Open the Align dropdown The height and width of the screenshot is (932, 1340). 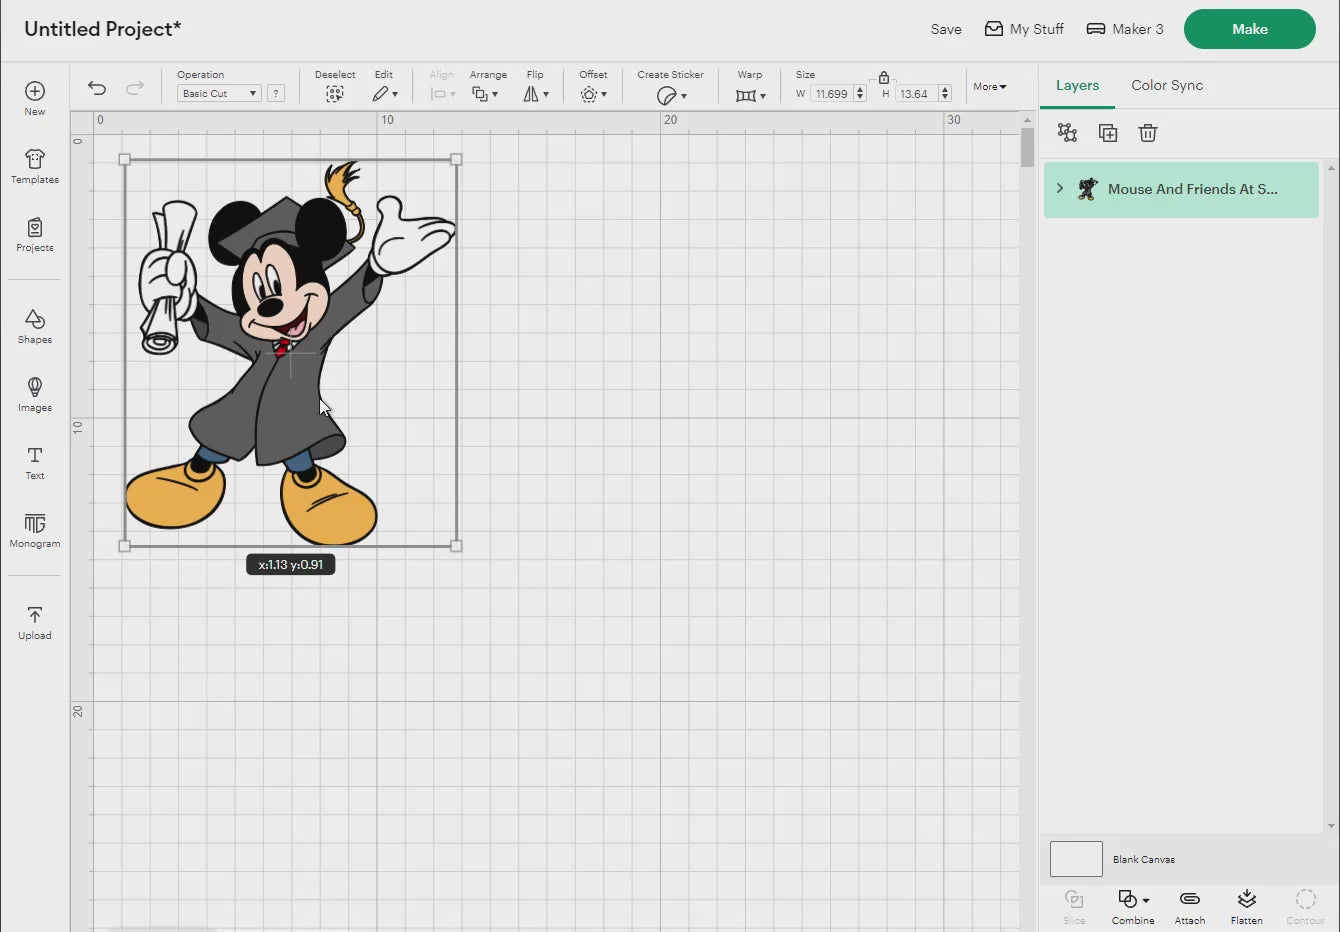(x=442, y=94)
